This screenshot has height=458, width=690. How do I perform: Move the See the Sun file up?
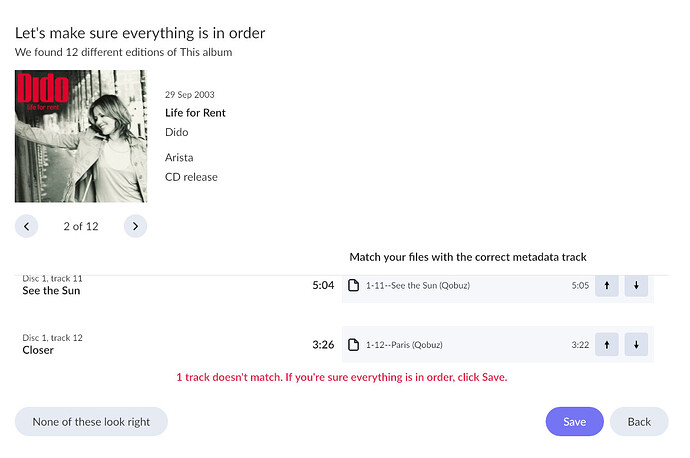[607, 286]
